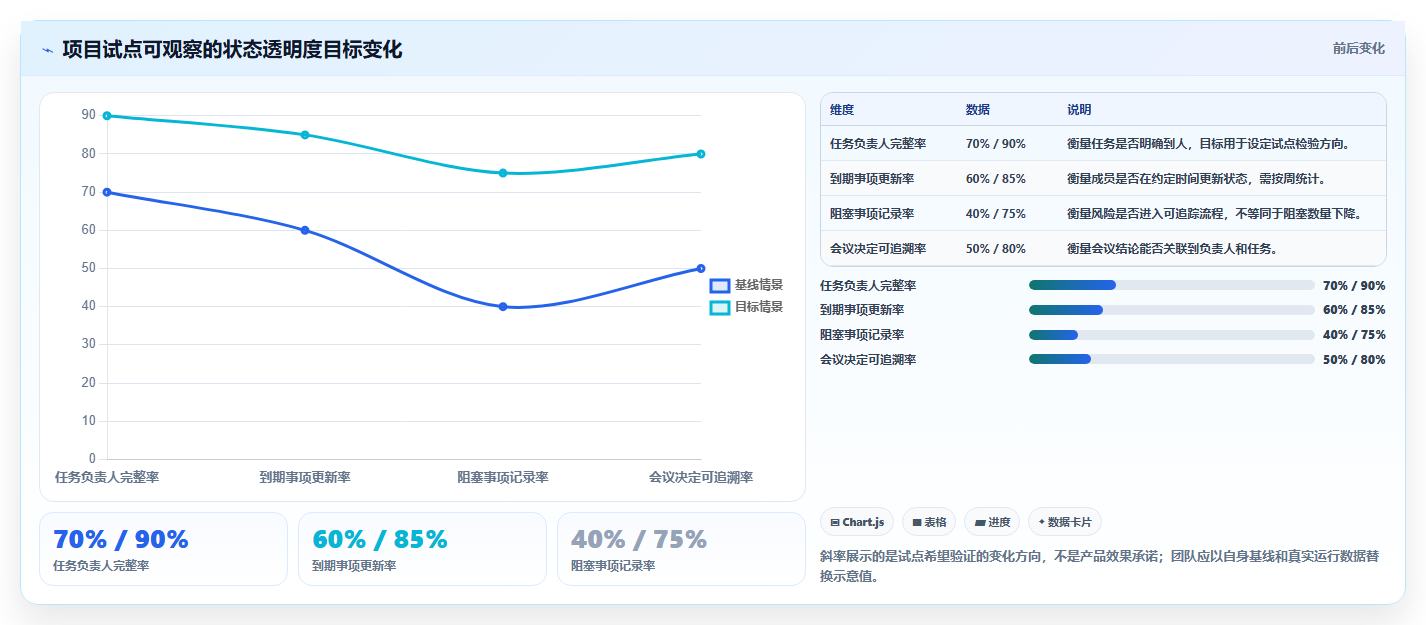Viewport: 1426px width, 625px height.
Task: Click baseline point at 到期事项更新率 (60)
Action: (x=305, y=230)
